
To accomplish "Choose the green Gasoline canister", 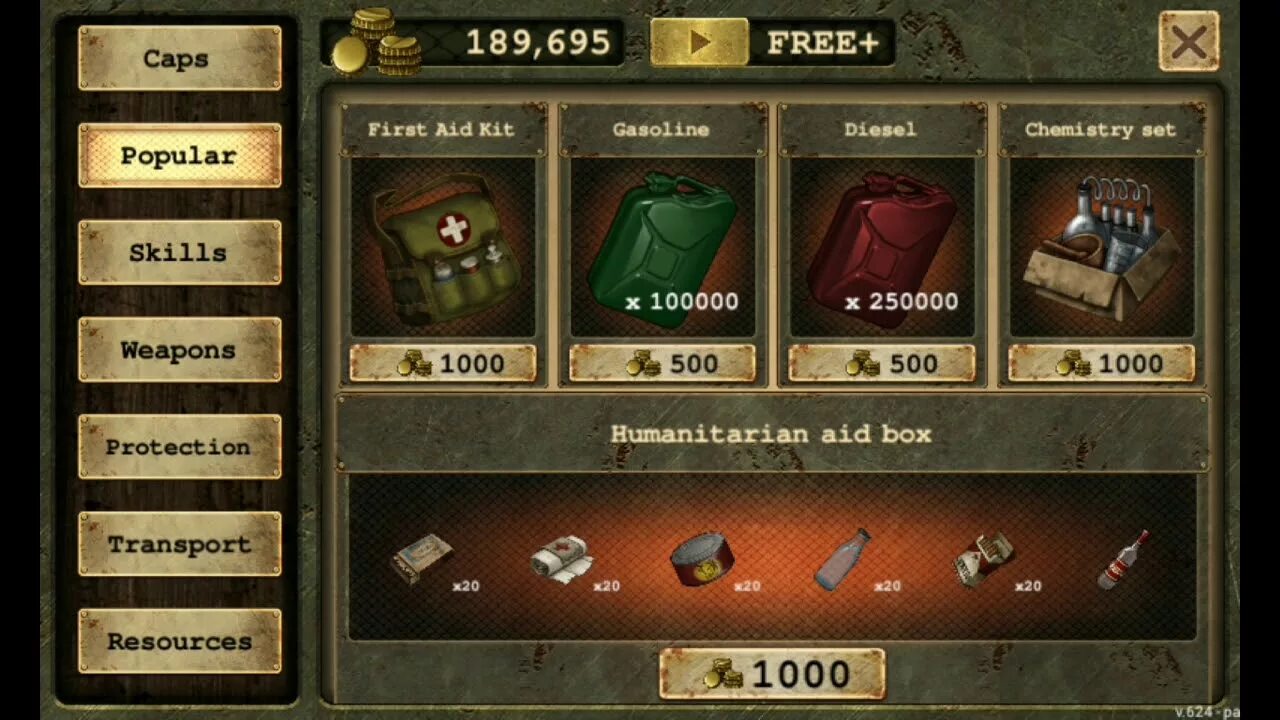I will (x=661, y=247).
